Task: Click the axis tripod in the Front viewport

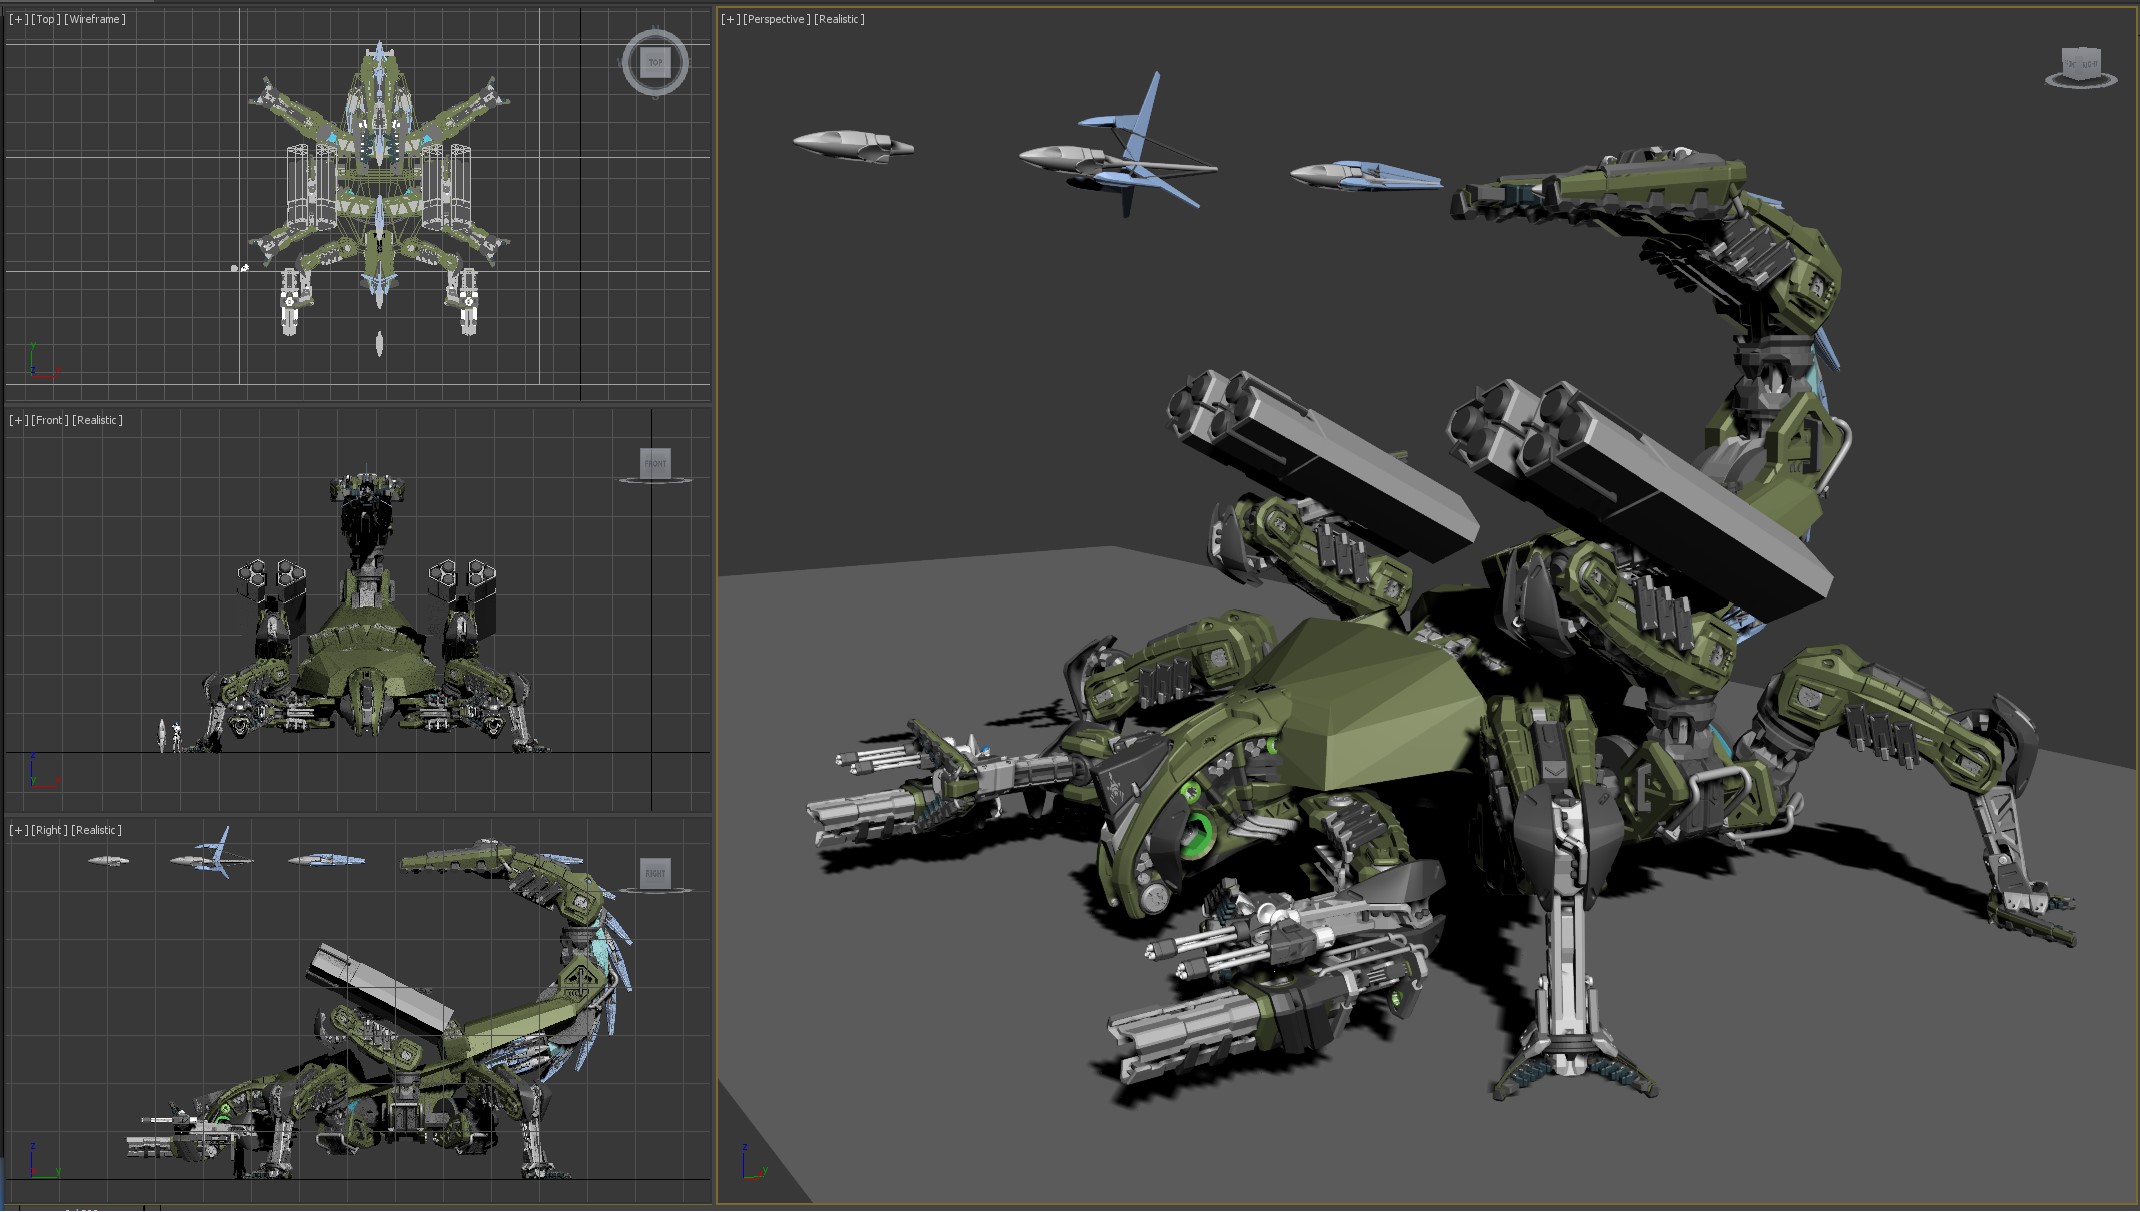Action: (38, 774)
